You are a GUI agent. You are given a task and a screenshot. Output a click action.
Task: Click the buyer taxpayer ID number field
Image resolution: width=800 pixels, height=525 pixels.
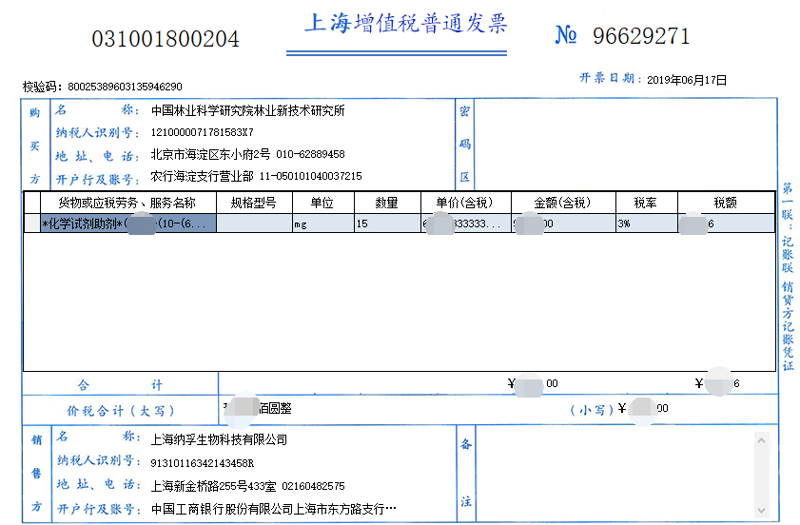pyautogui.click(x=202, y=133)
